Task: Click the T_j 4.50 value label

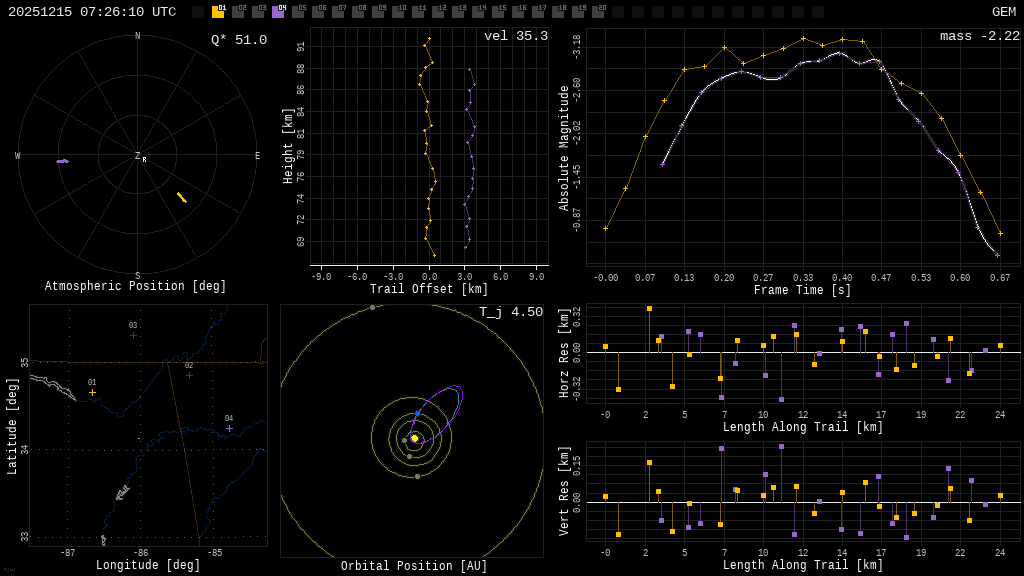Action: coord(511,312)
